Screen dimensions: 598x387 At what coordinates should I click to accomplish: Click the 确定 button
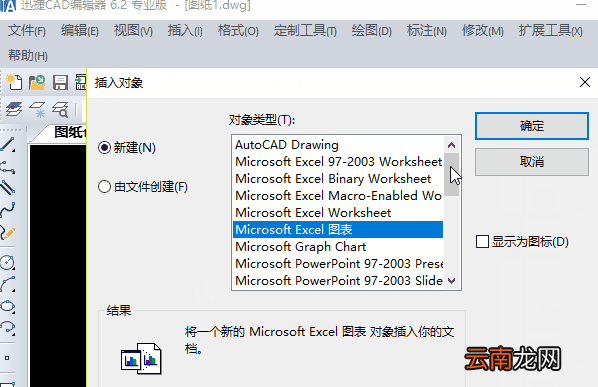(532, 126)
